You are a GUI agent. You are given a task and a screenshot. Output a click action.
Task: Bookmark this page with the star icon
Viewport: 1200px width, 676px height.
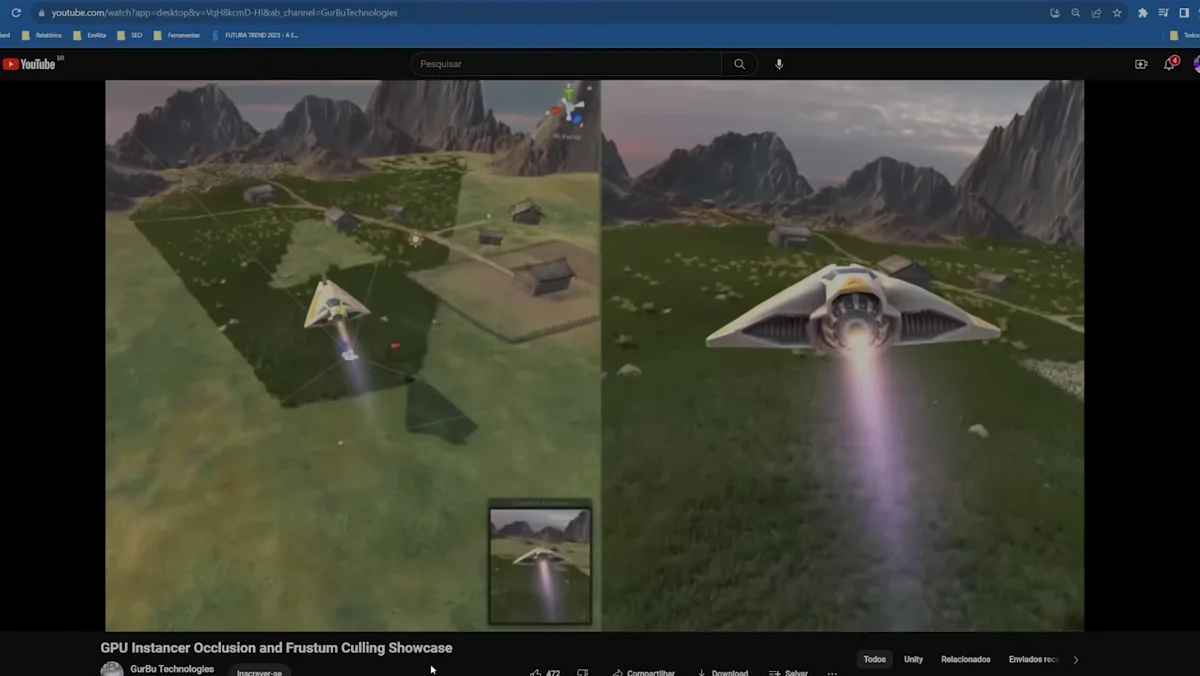tap(1117, 13)
